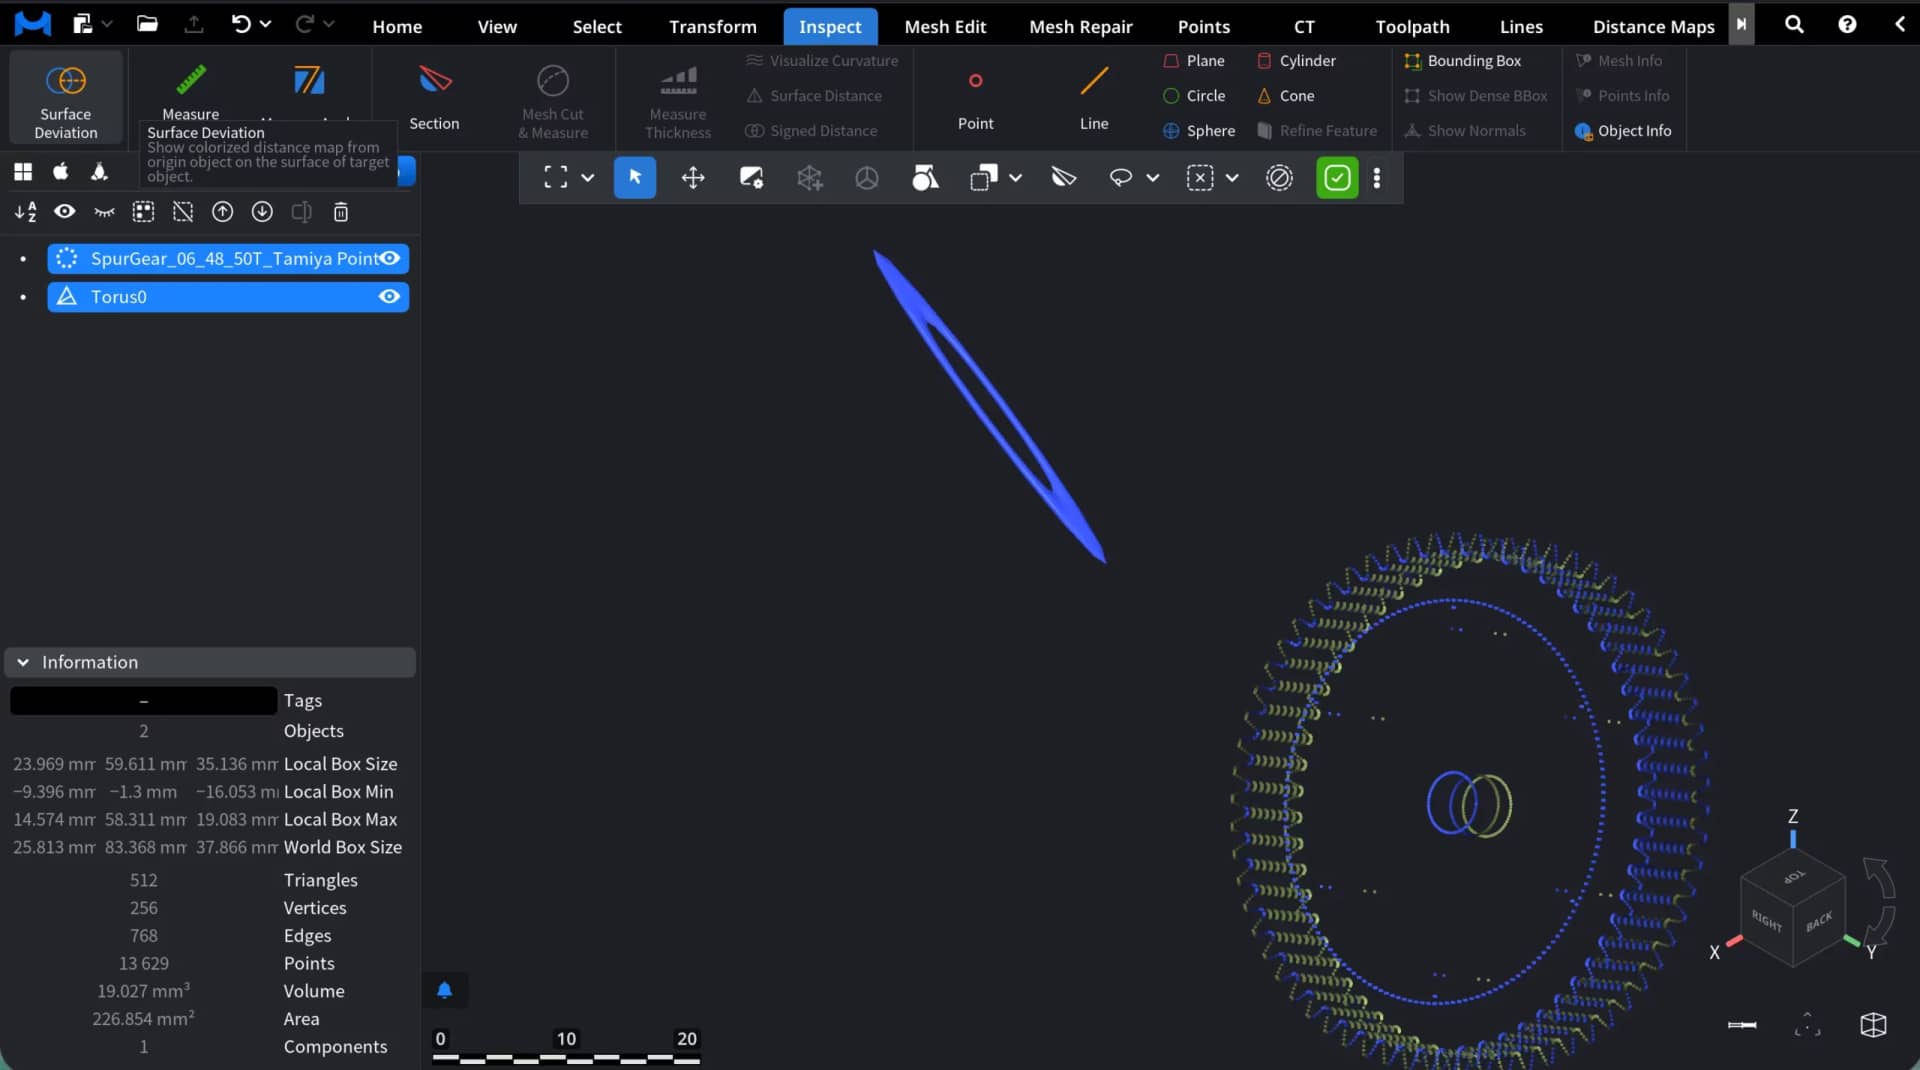
Task: Click the Bounding Box button
Action: 1463,61
